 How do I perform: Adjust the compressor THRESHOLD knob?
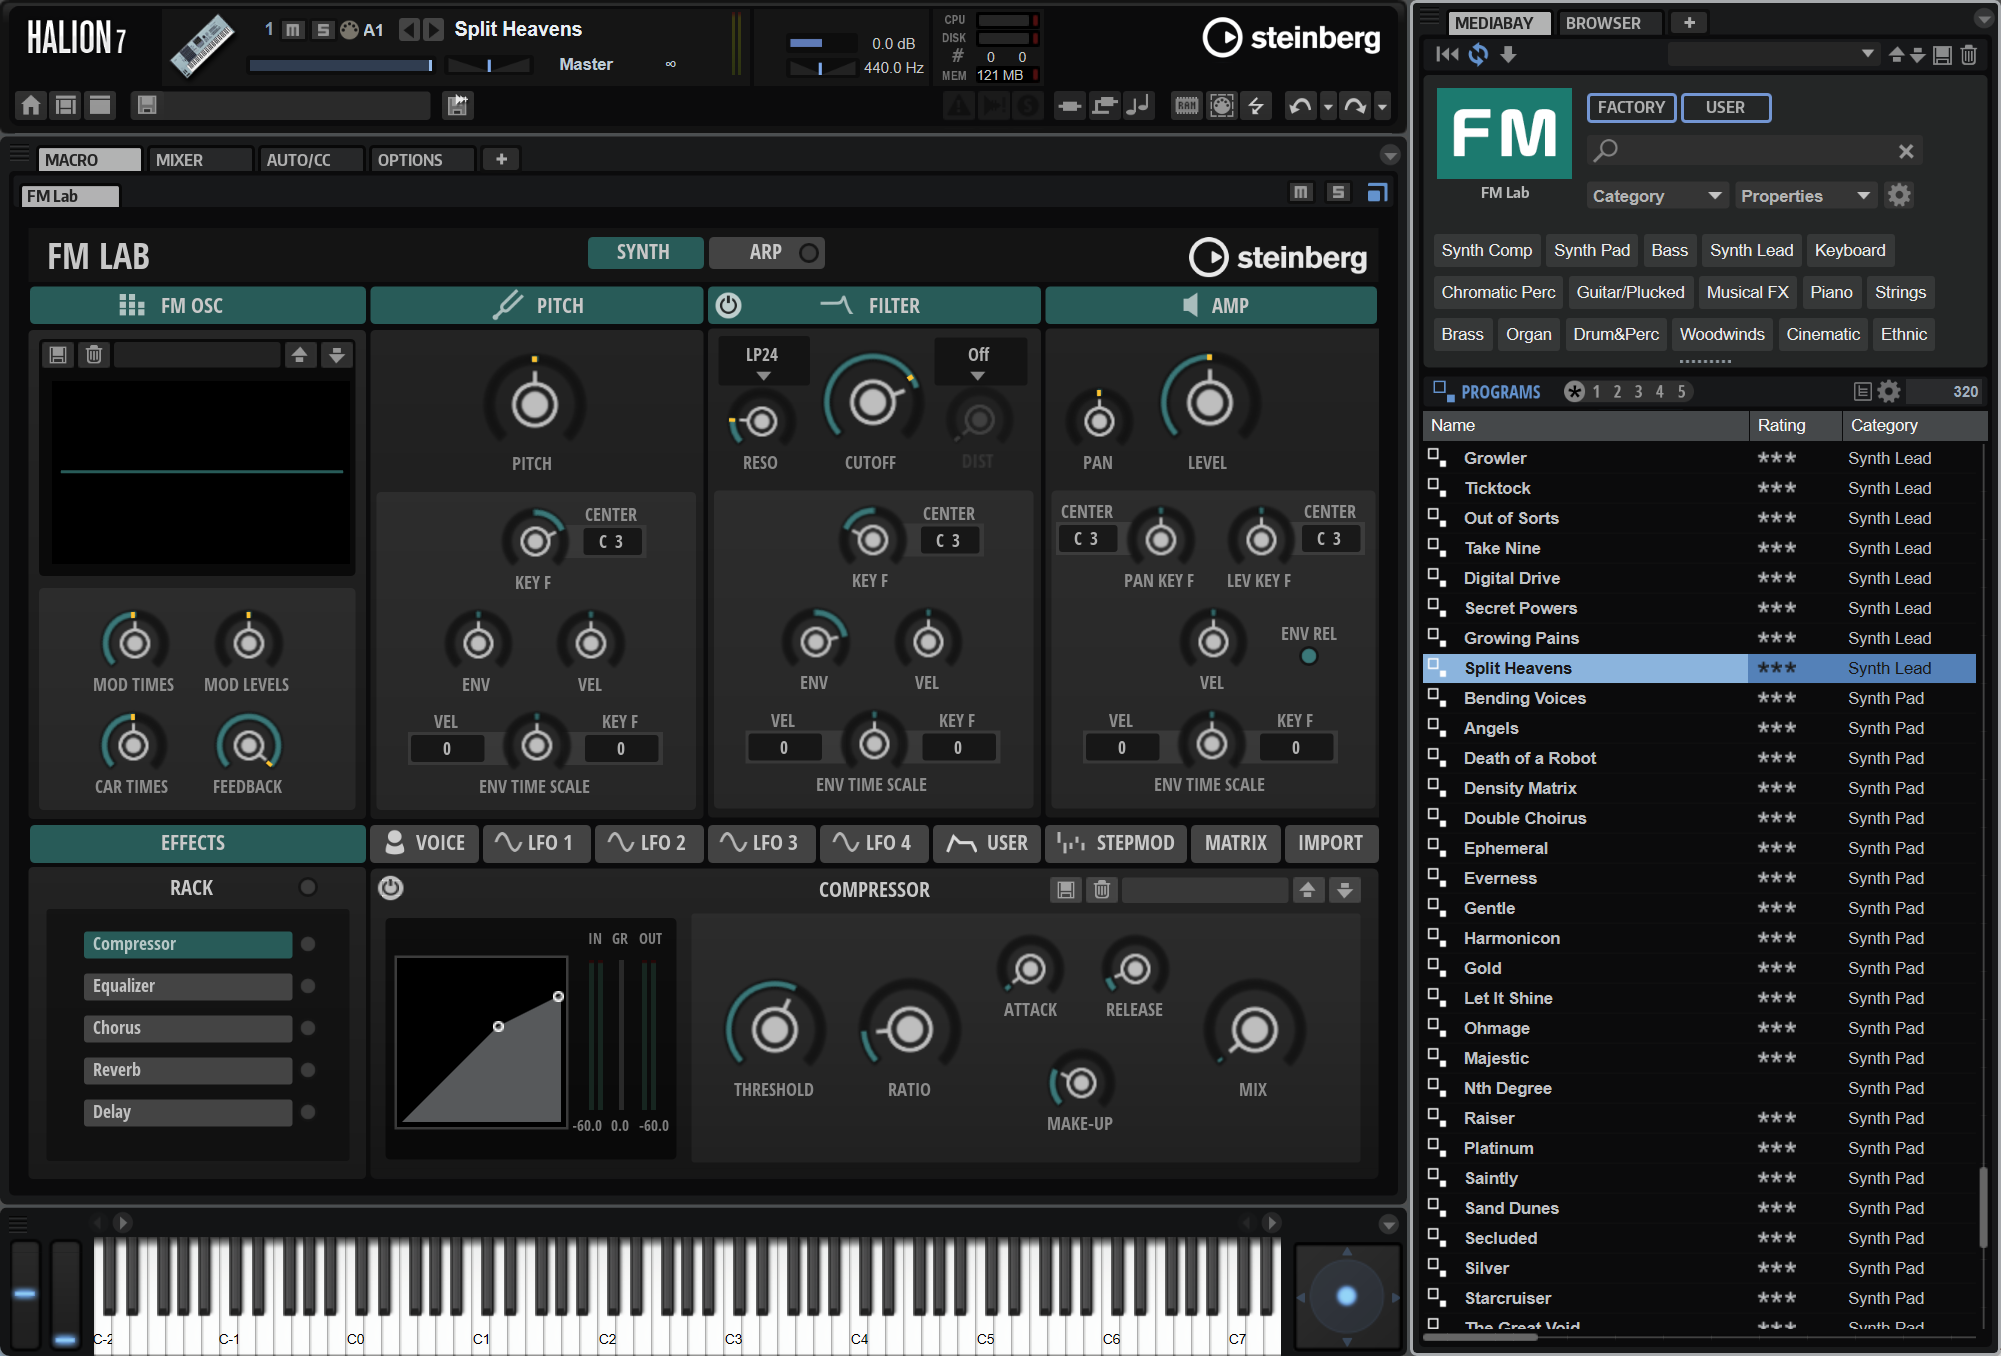coord(774,1029)
